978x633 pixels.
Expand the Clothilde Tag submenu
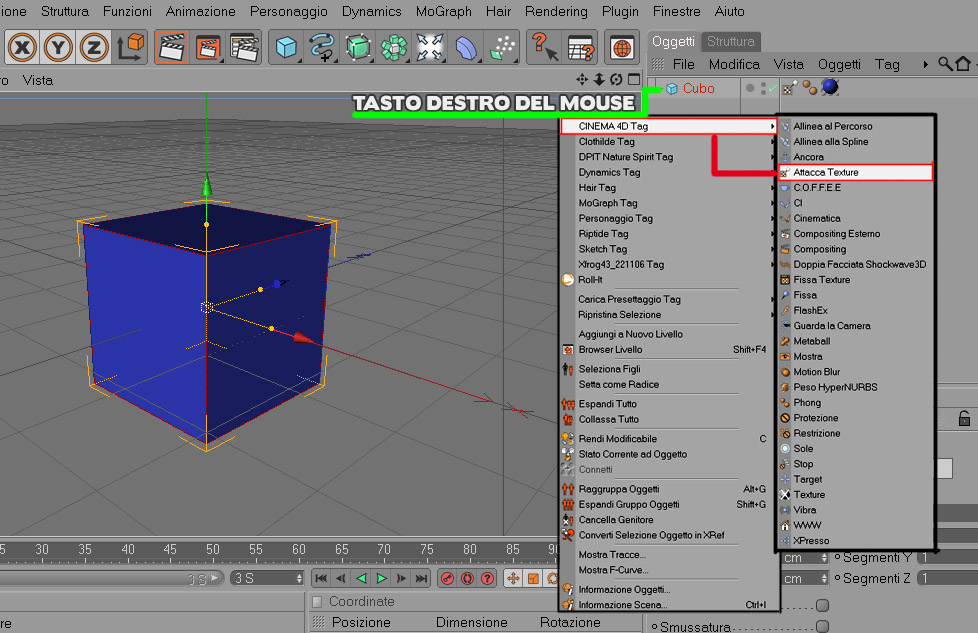coord(667,142)
